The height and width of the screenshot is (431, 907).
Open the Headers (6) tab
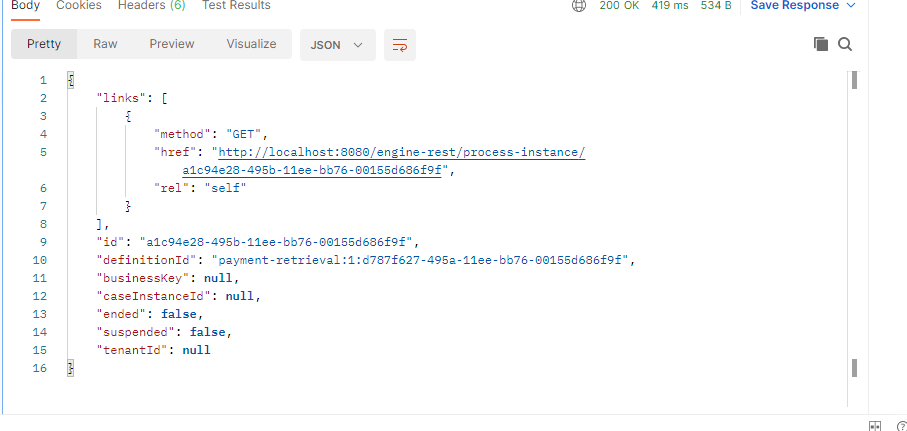151,5
